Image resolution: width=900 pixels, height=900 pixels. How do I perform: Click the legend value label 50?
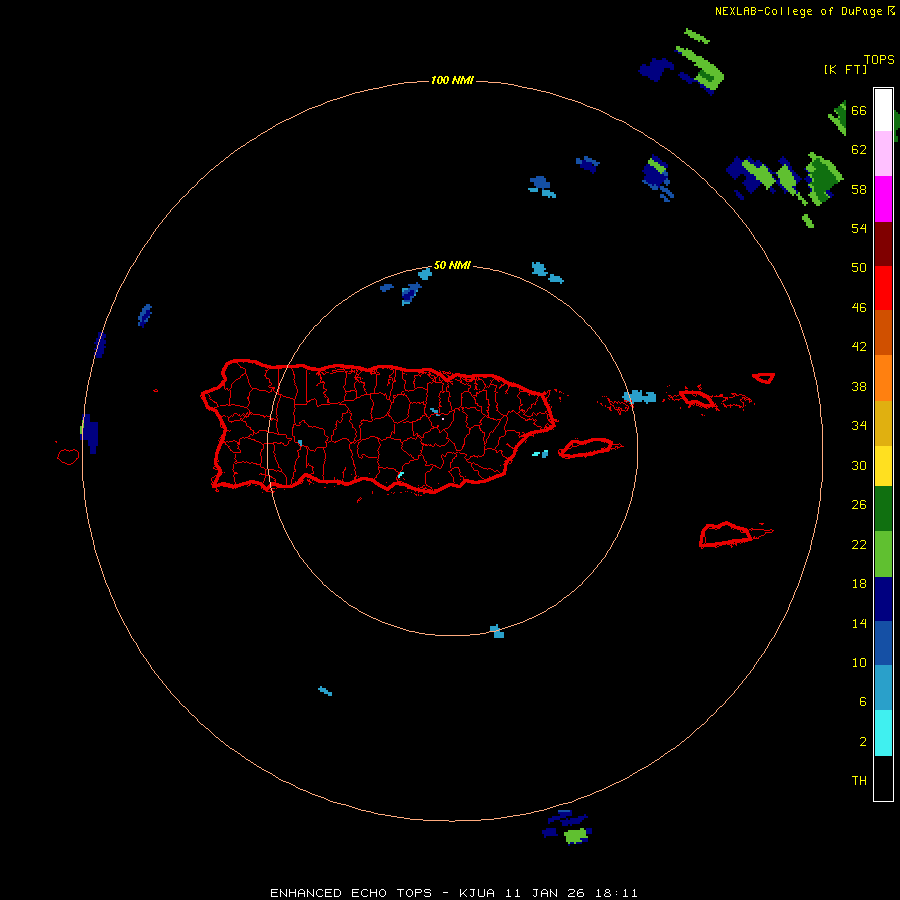[859, 268]
